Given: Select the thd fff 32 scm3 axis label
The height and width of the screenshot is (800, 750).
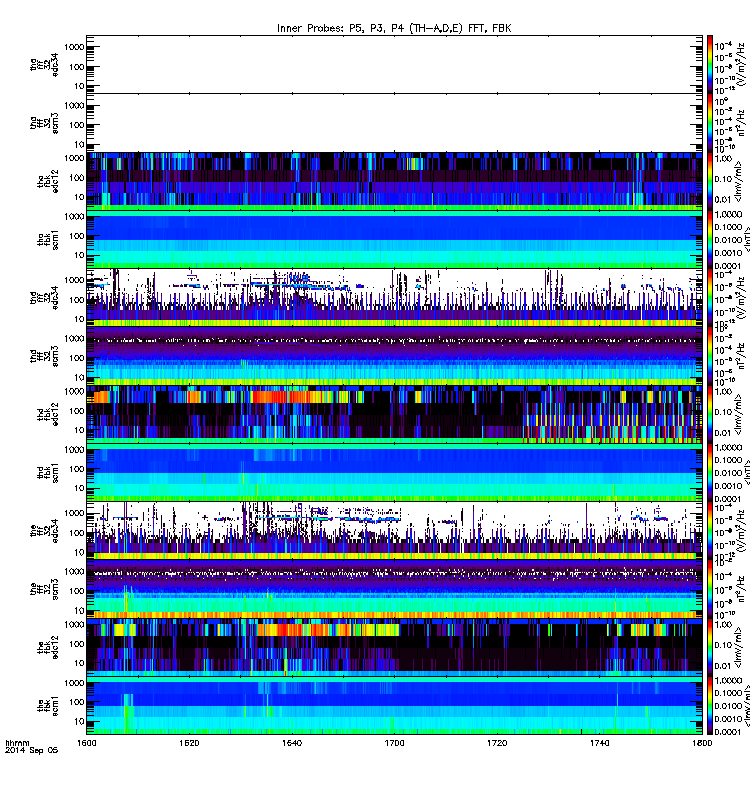Looking at the screenshot, I should [44, 356].
